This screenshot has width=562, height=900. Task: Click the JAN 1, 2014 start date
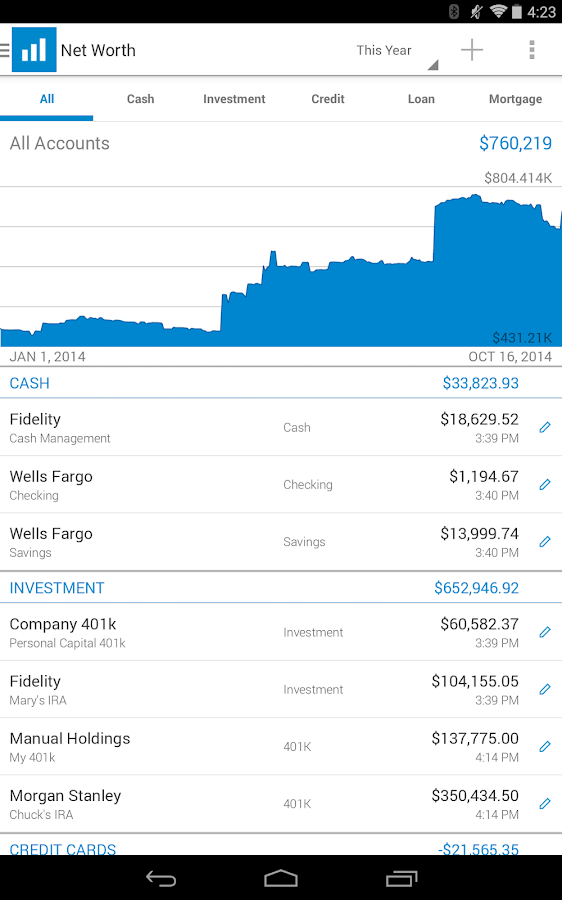(48, 356)
